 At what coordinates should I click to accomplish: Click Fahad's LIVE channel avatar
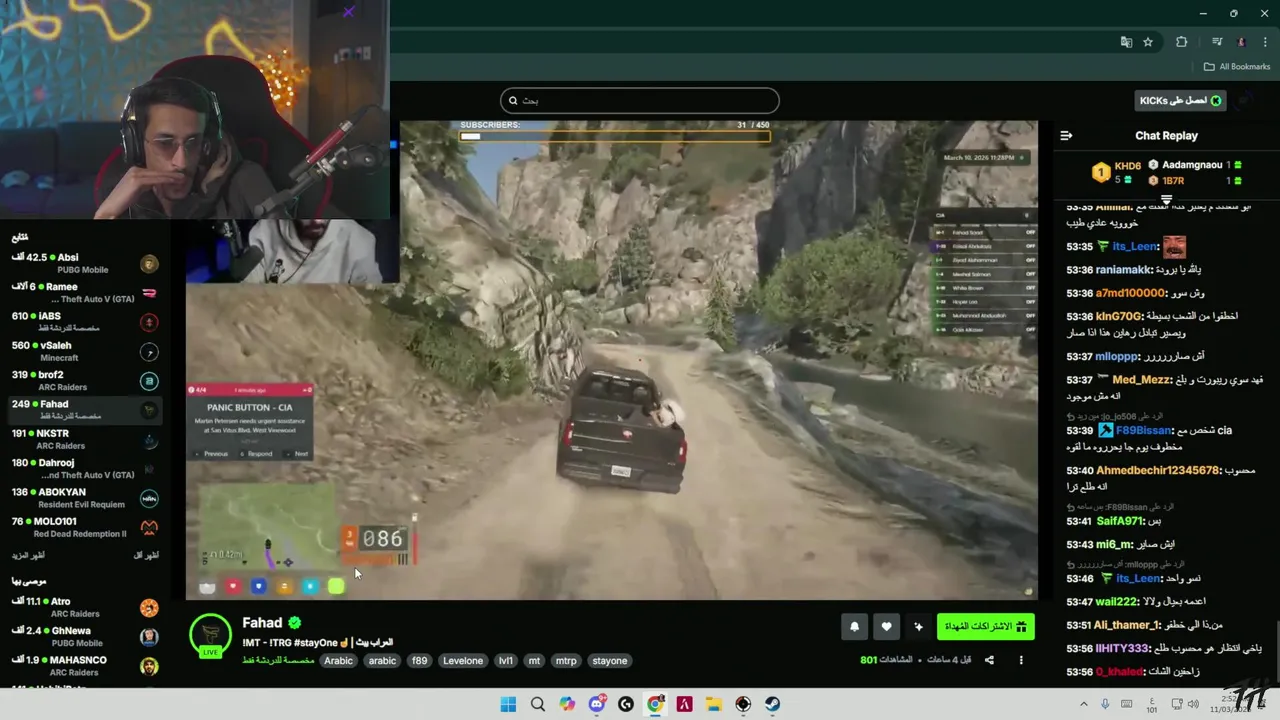pyautogui.click(x=210, y=635)
